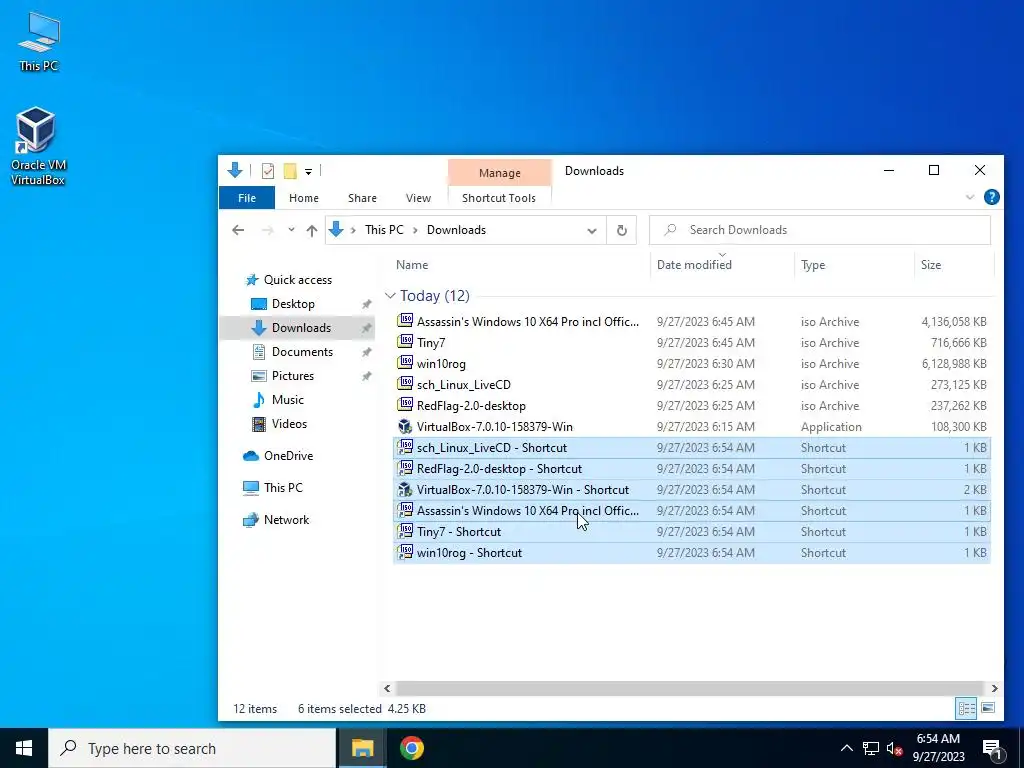Click taskbar search box

tap(193, 748)
